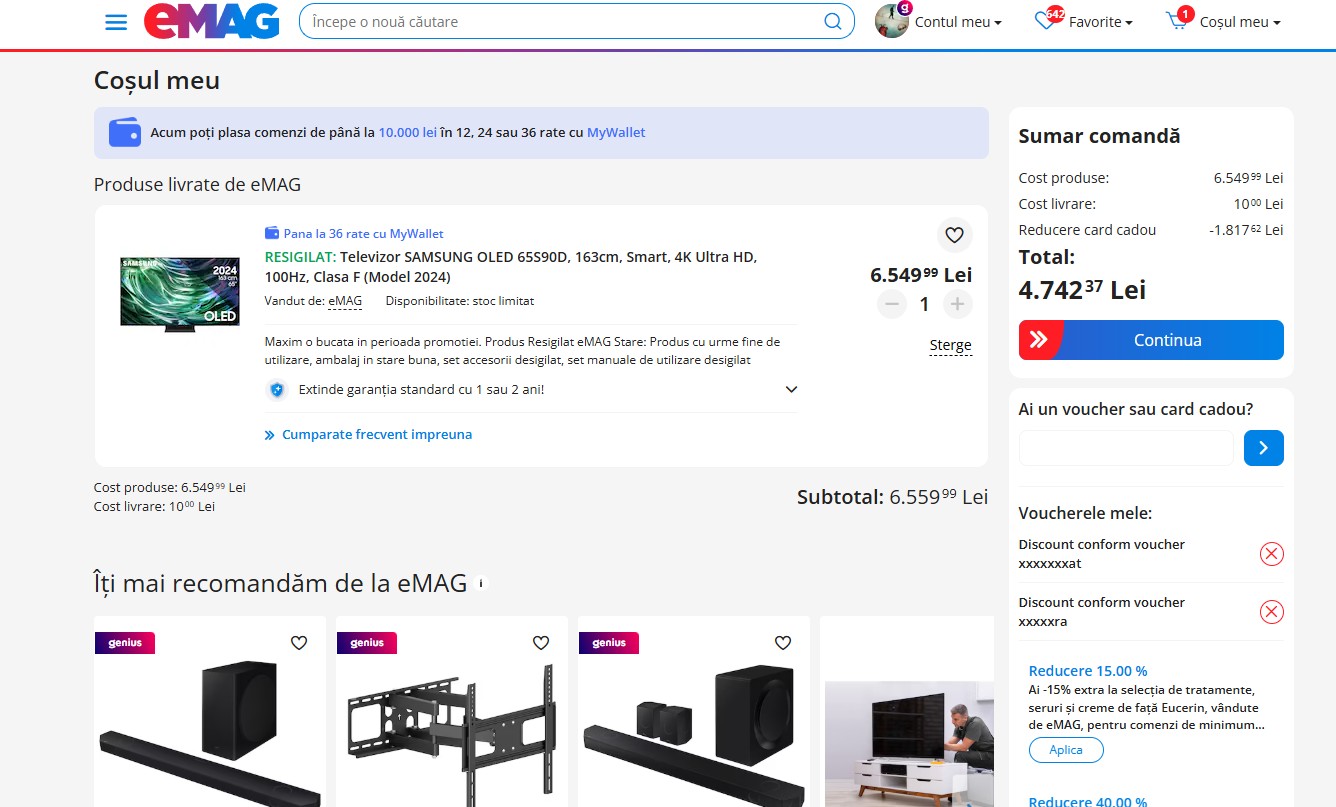Open the Contul meu dropdown
The width and height of the screenshot is (1336, 807).
click(x=939, y=22)
